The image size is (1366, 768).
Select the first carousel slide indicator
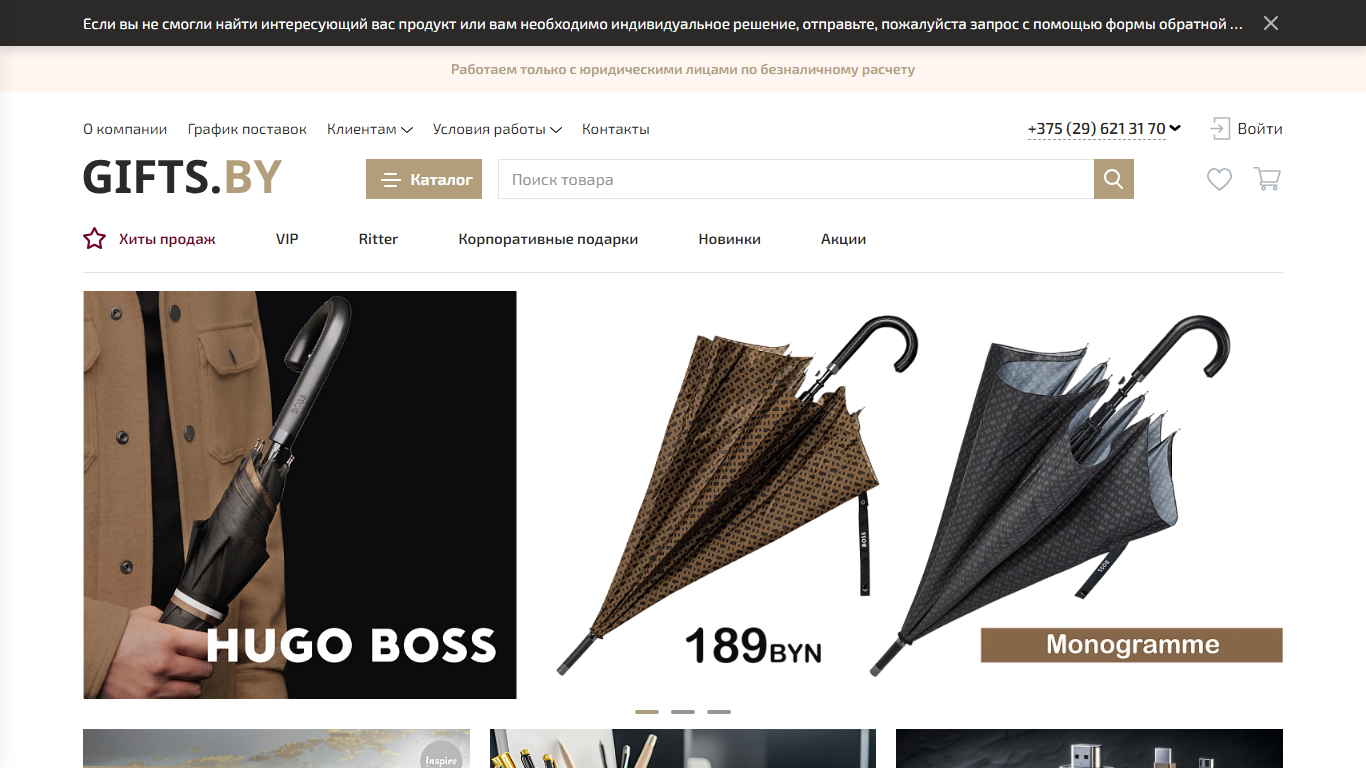tap(647, 712)
